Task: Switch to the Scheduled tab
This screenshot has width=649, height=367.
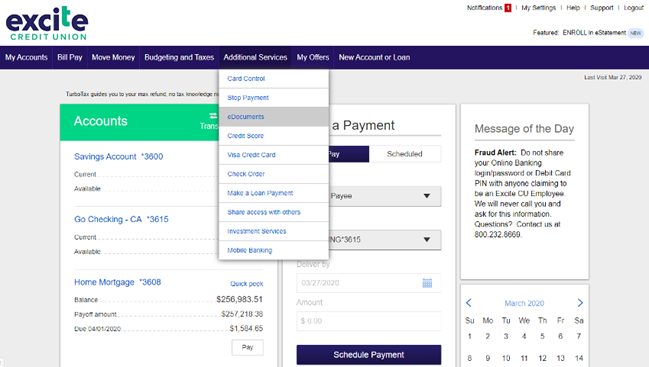Action: [404, 154]
